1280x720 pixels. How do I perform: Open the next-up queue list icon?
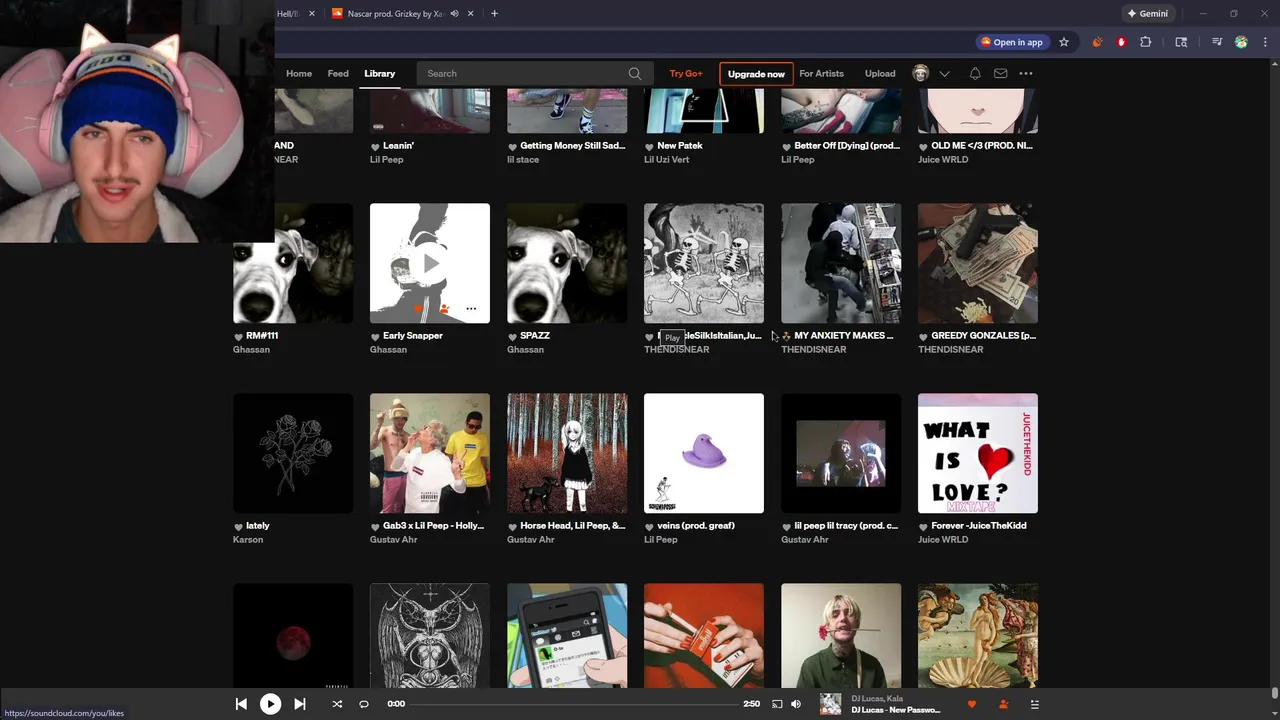tap(1035, 704)
